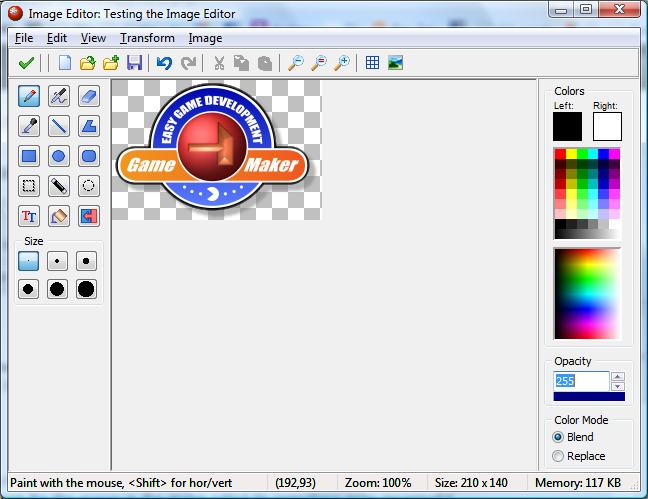Open the File menu

coord(24,38)
